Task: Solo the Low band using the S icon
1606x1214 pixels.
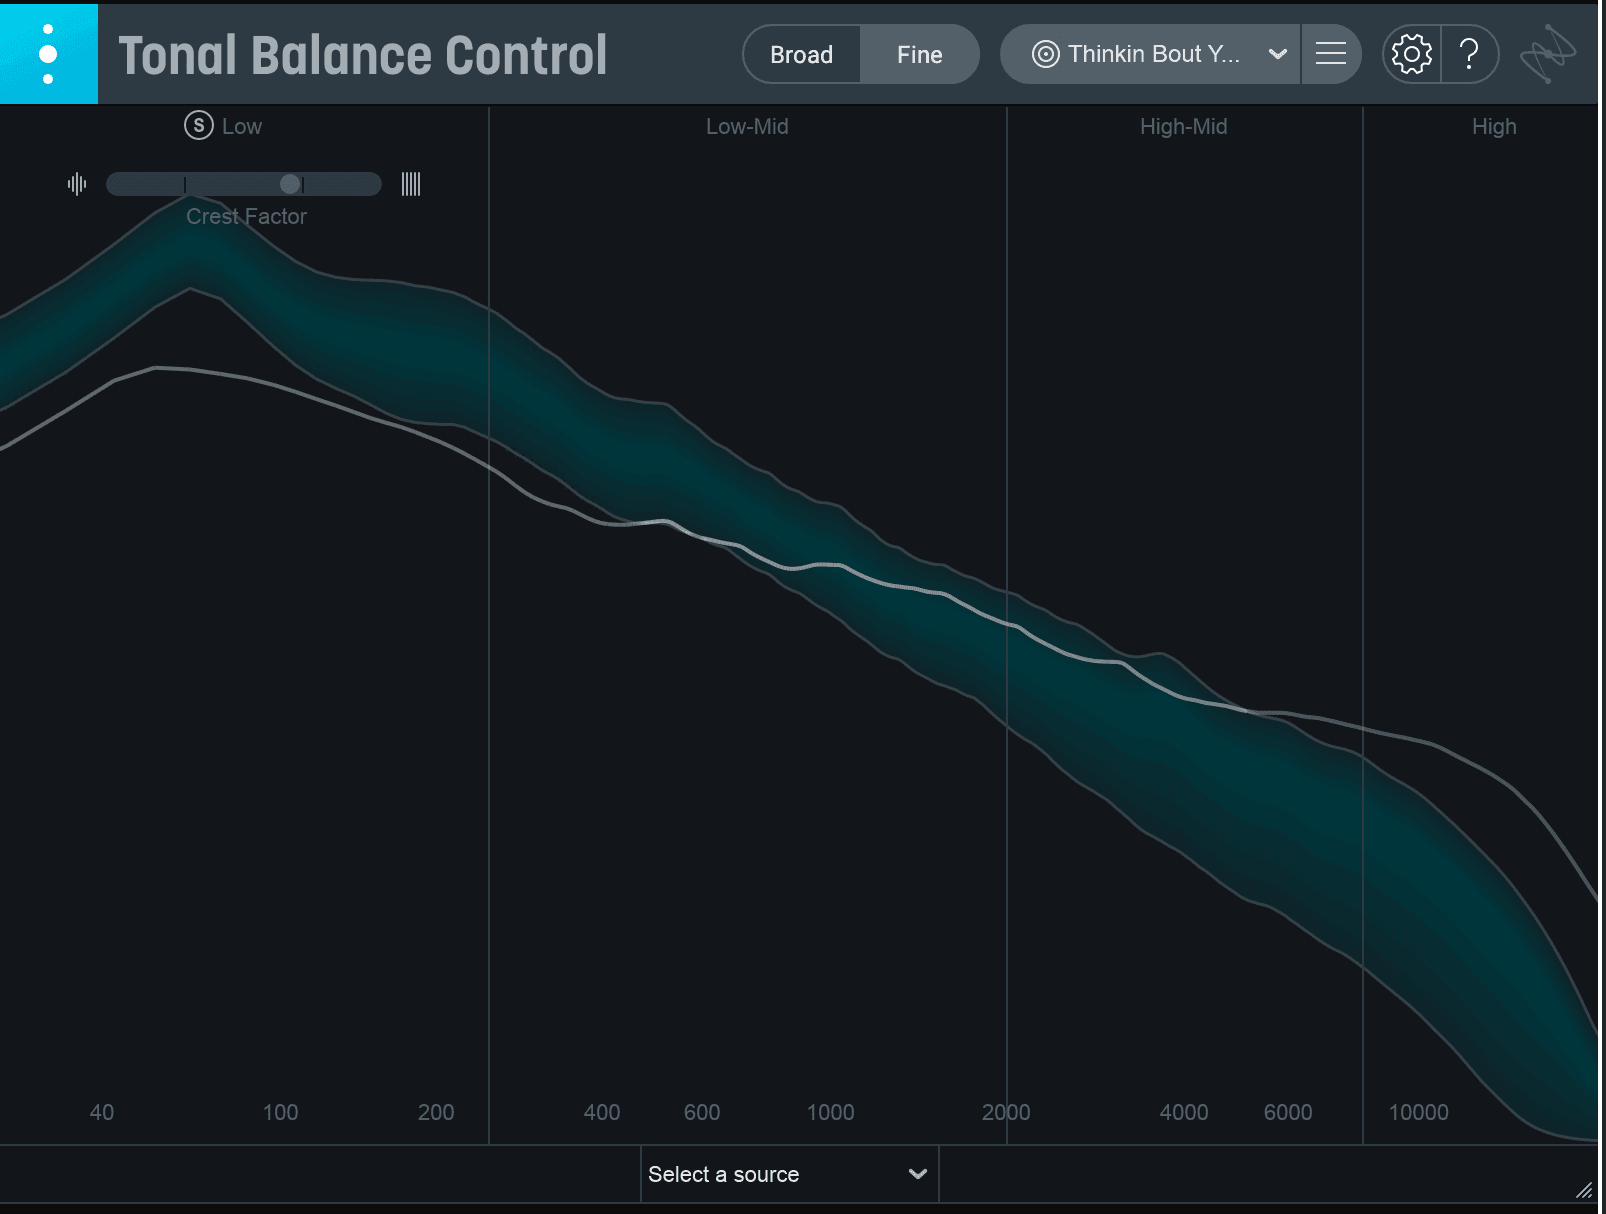Action: tap(199, 126)
